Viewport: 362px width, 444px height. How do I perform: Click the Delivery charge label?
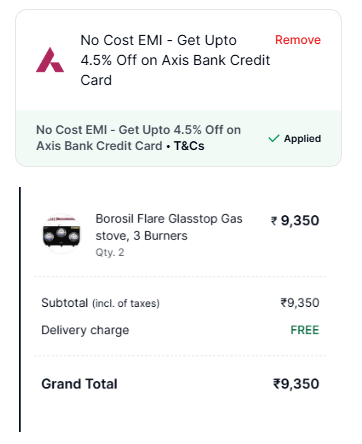point(85,330)
